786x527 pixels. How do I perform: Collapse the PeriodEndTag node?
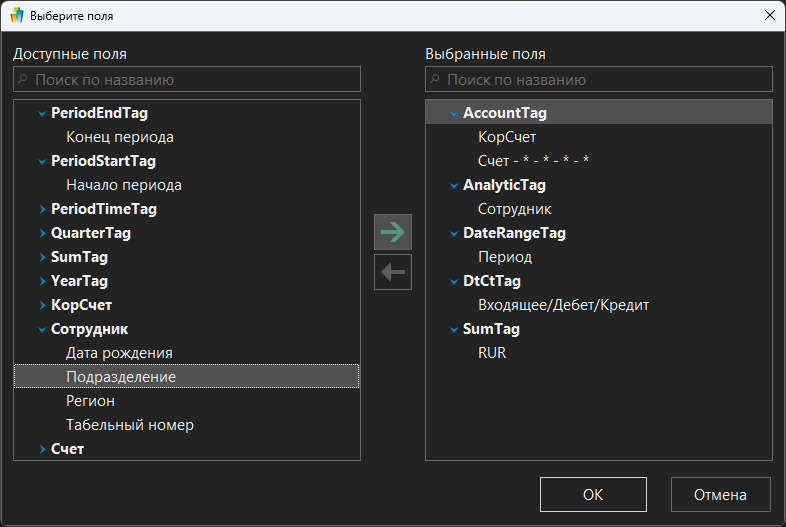(42, 114)
